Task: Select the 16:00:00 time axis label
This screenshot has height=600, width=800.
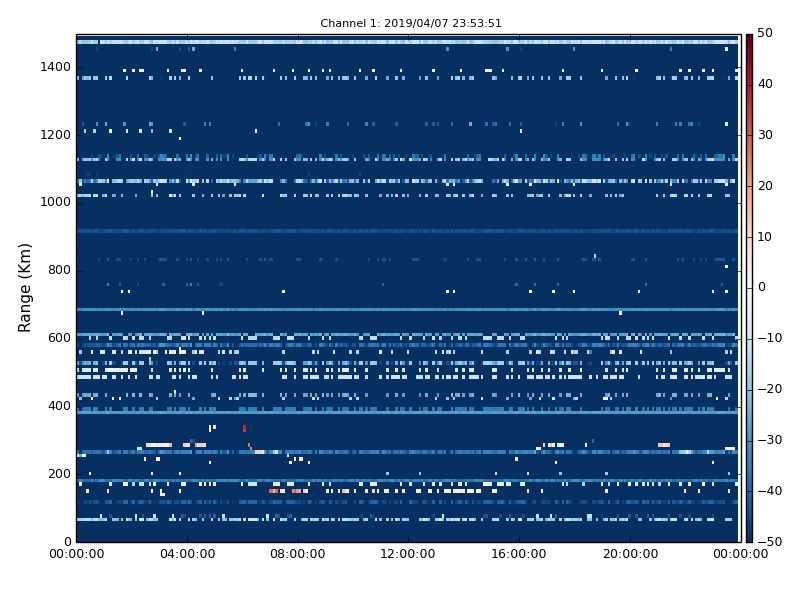Action: 519,554
